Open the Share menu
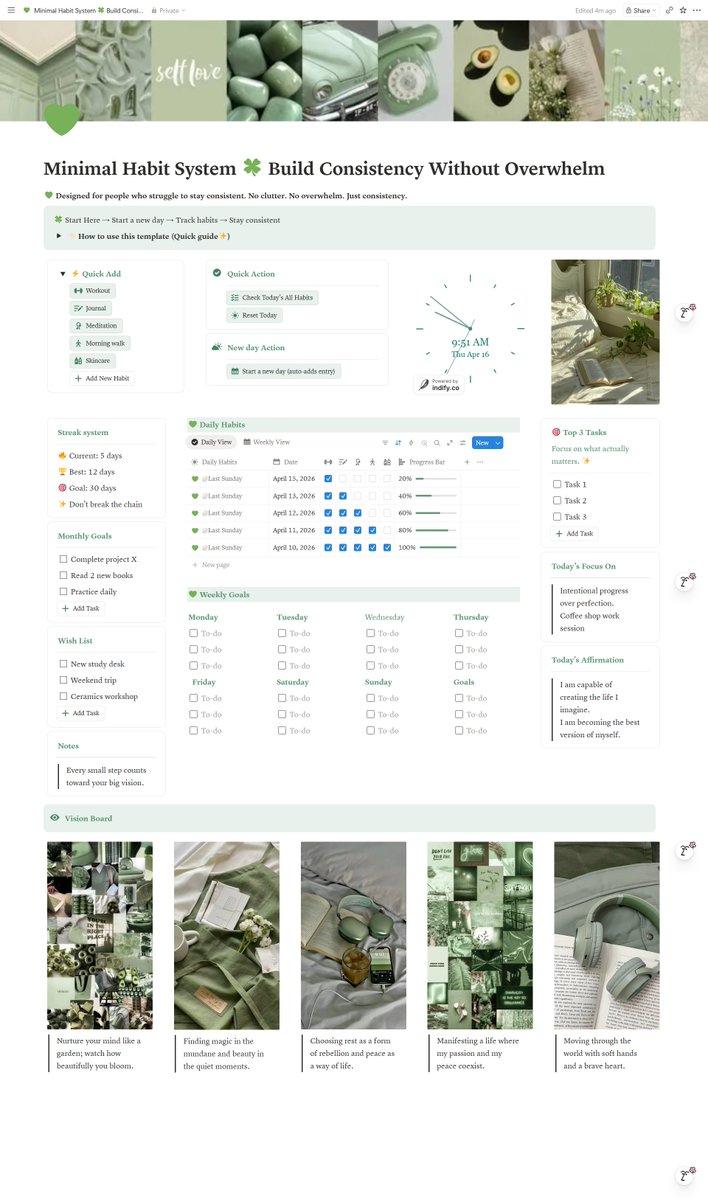This screenshot has width=708, height=1199. click(x=640, y=11)
